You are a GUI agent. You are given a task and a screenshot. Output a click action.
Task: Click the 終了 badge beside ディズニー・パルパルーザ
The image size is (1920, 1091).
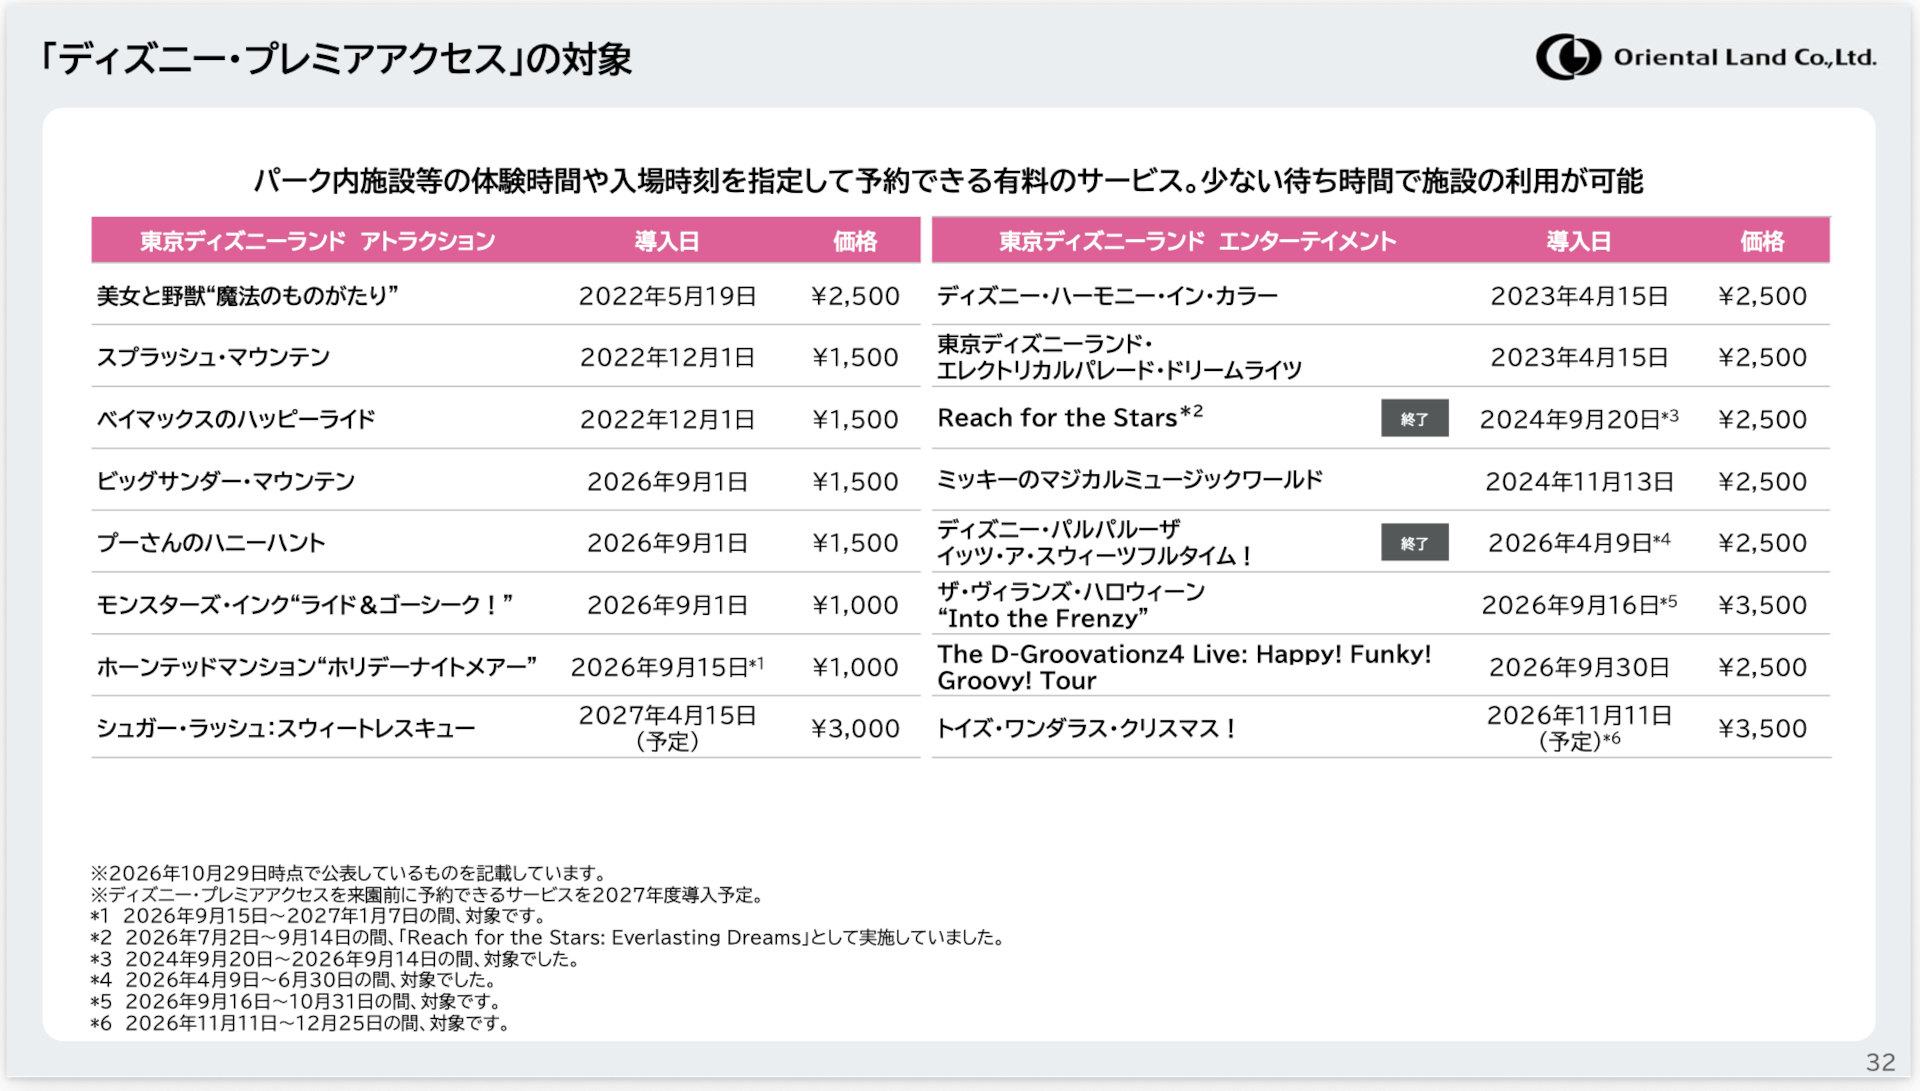(x=1414, y=543)
